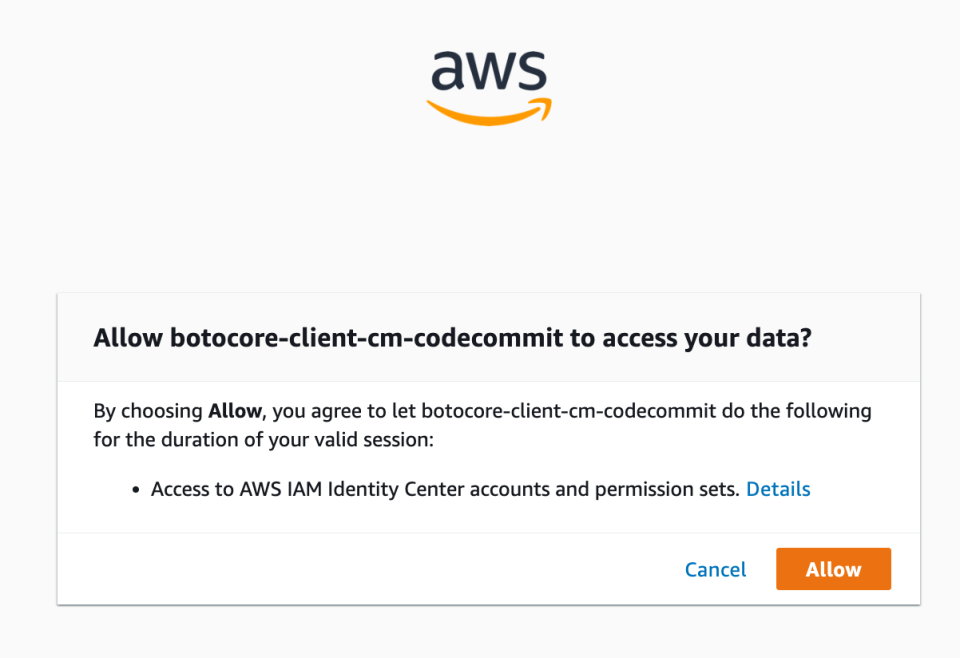Allow botocore-client-cm-codecommit to access your data
Viewport: 960px width, 658px height.
(x=833, y=569)
